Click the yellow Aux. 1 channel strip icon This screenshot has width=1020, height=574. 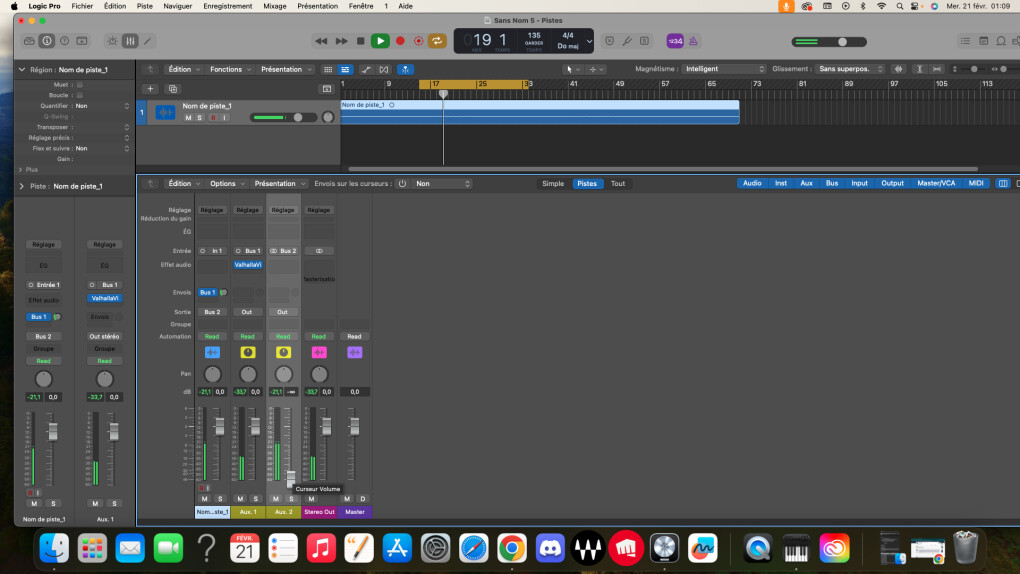pyautogui.click(x=248, y=352)
